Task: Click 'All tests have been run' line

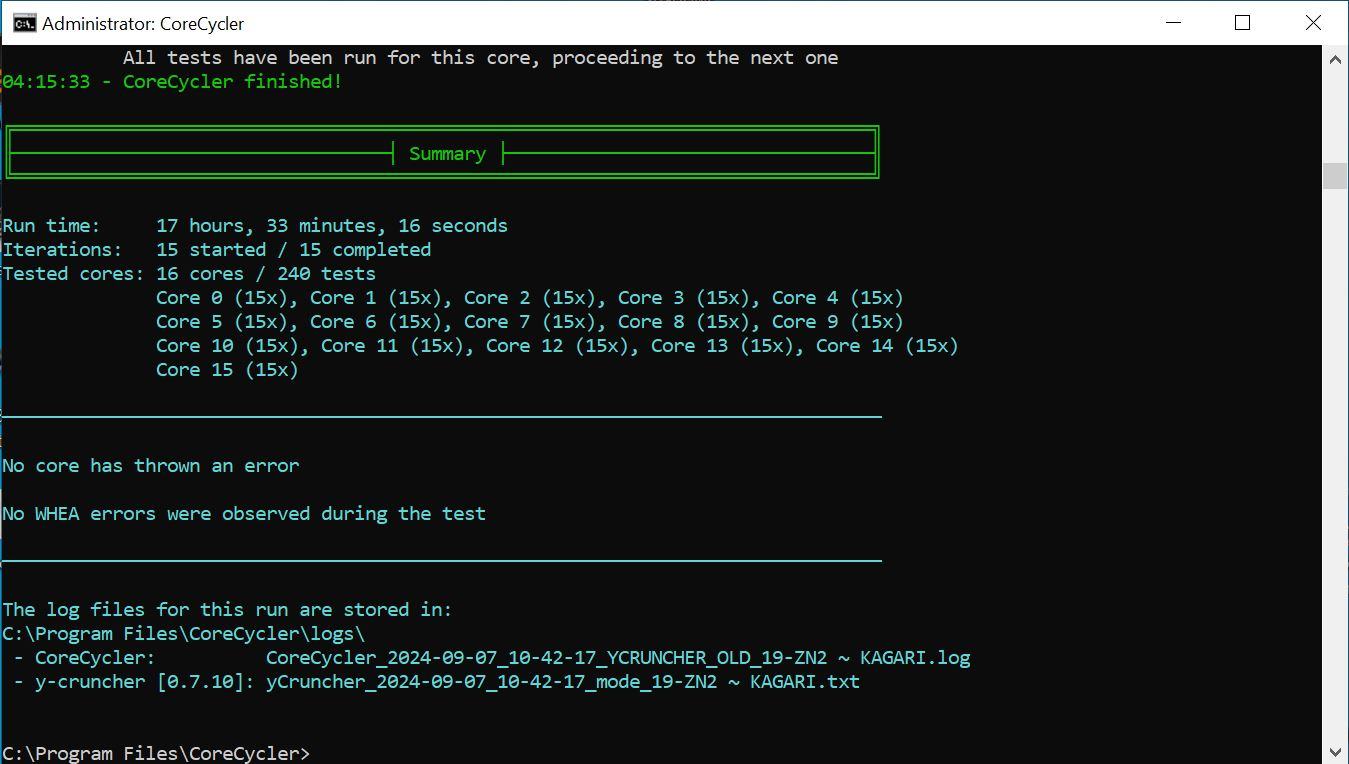Action: 480,58
